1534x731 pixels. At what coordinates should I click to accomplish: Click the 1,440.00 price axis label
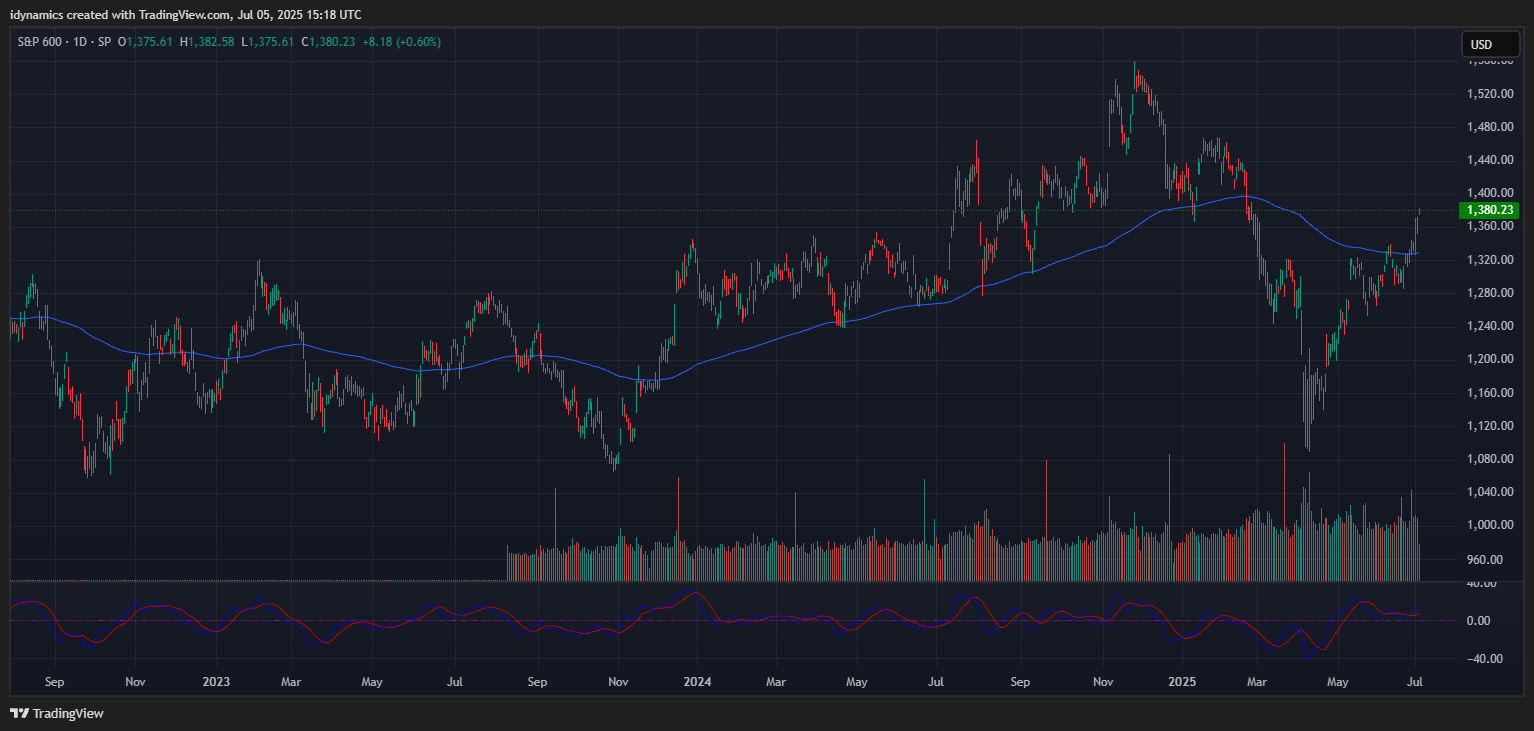pyautogui.click(x=1490, y=160)
